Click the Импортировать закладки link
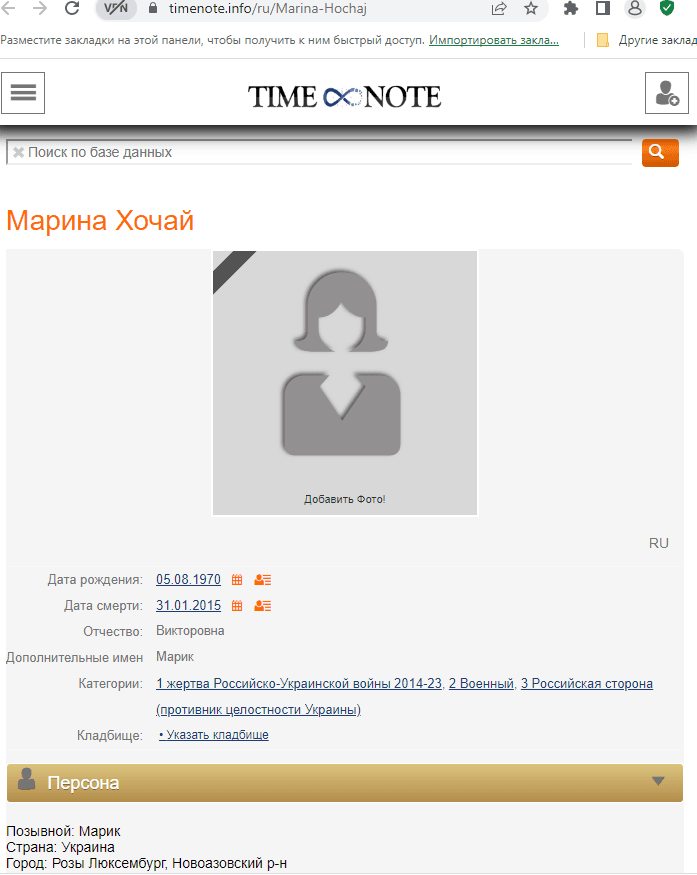697x875 pixels. tap(494, 40)
